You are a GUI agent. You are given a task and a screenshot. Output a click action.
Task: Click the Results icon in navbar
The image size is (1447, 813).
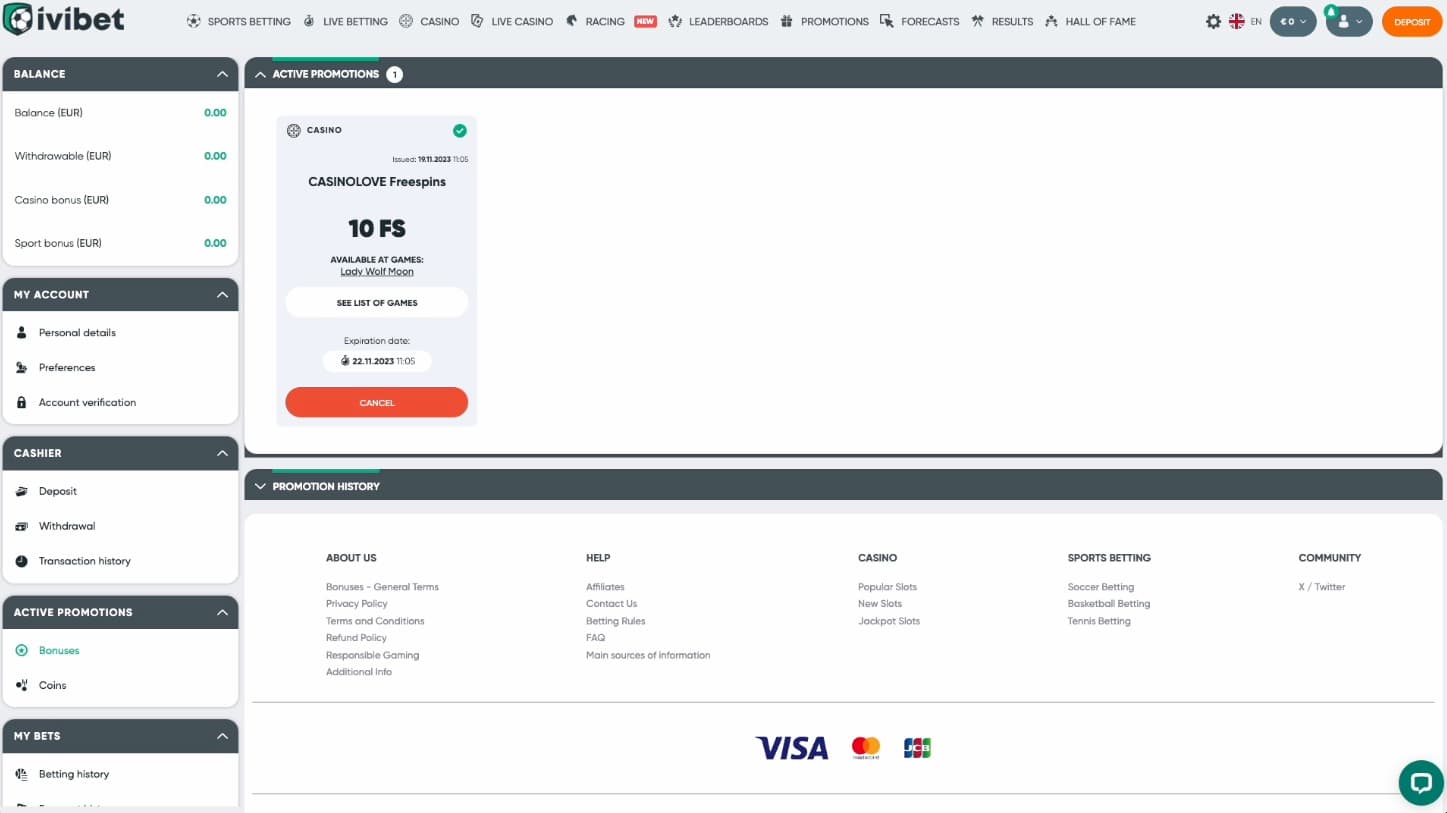[x=978, y=21]
